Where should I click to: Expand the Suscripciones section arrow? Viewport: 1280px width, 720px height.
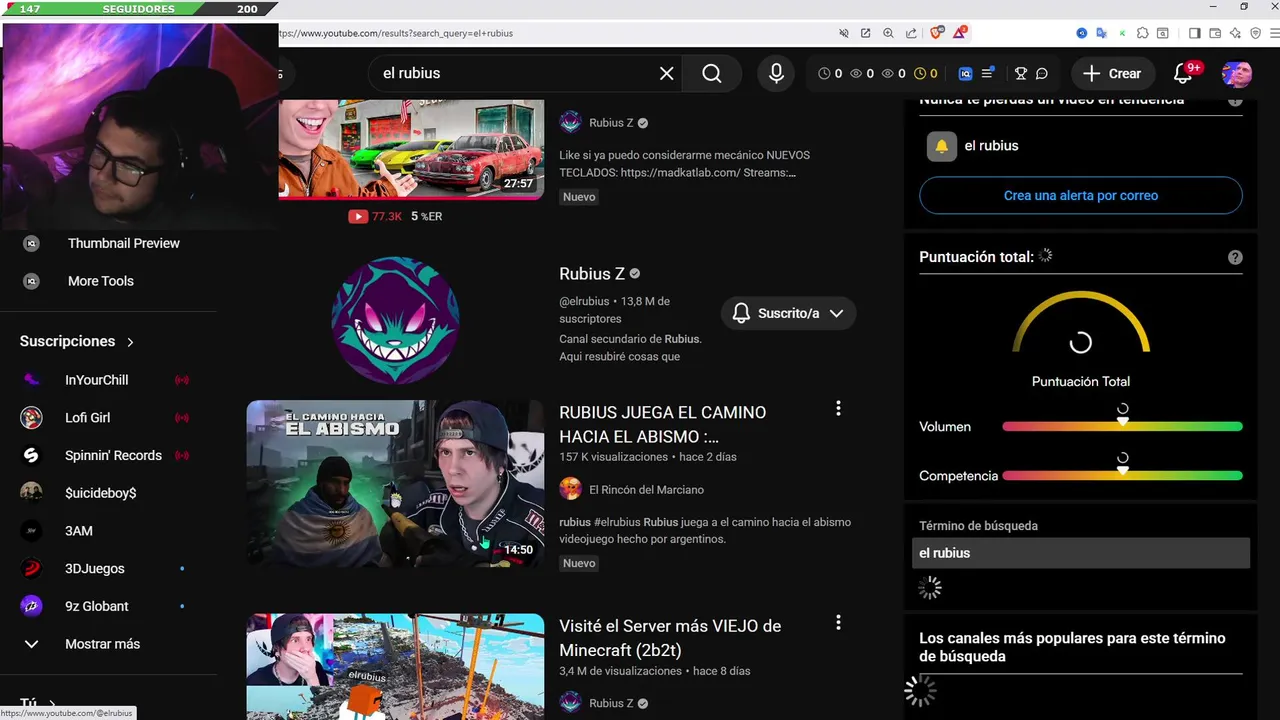point(130,342)
